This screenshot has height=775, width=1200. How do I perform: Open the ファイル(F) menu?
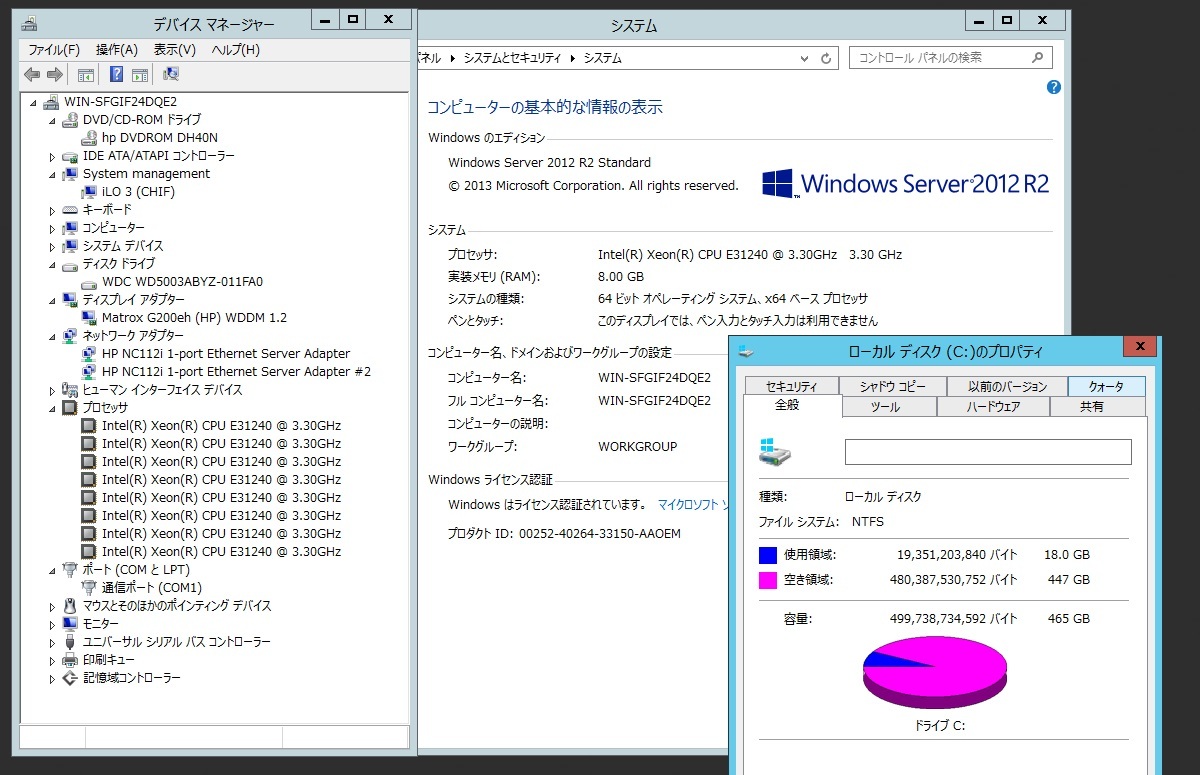coord(54,49)
